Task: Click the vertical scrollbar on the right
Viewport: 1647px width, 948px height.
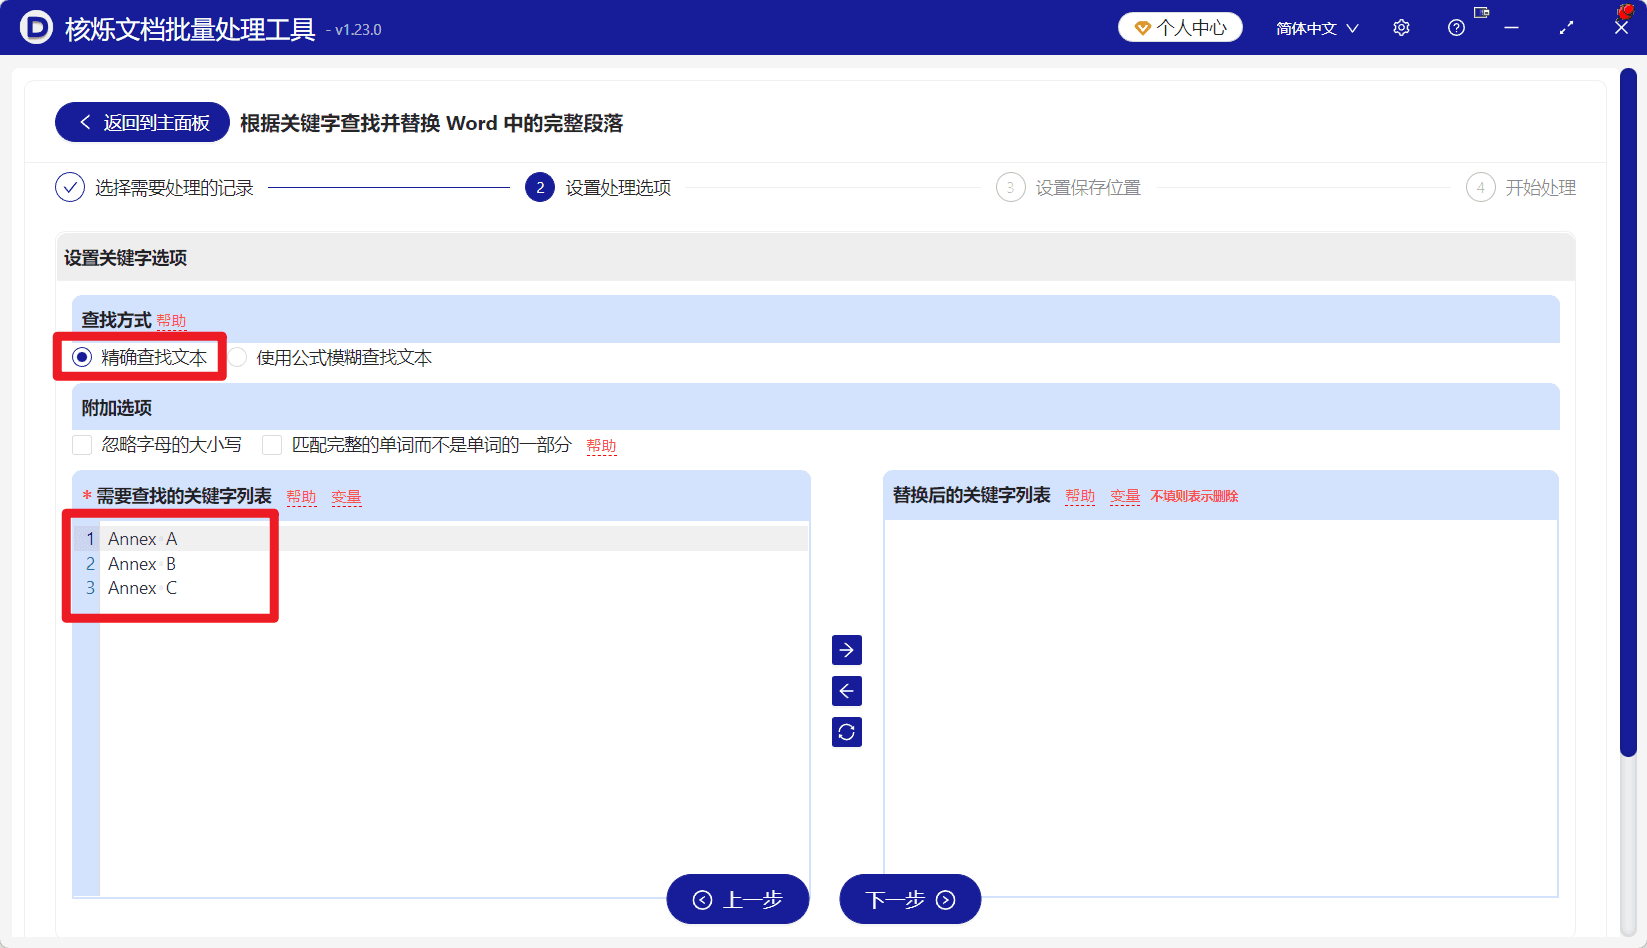Action: 1628,412
